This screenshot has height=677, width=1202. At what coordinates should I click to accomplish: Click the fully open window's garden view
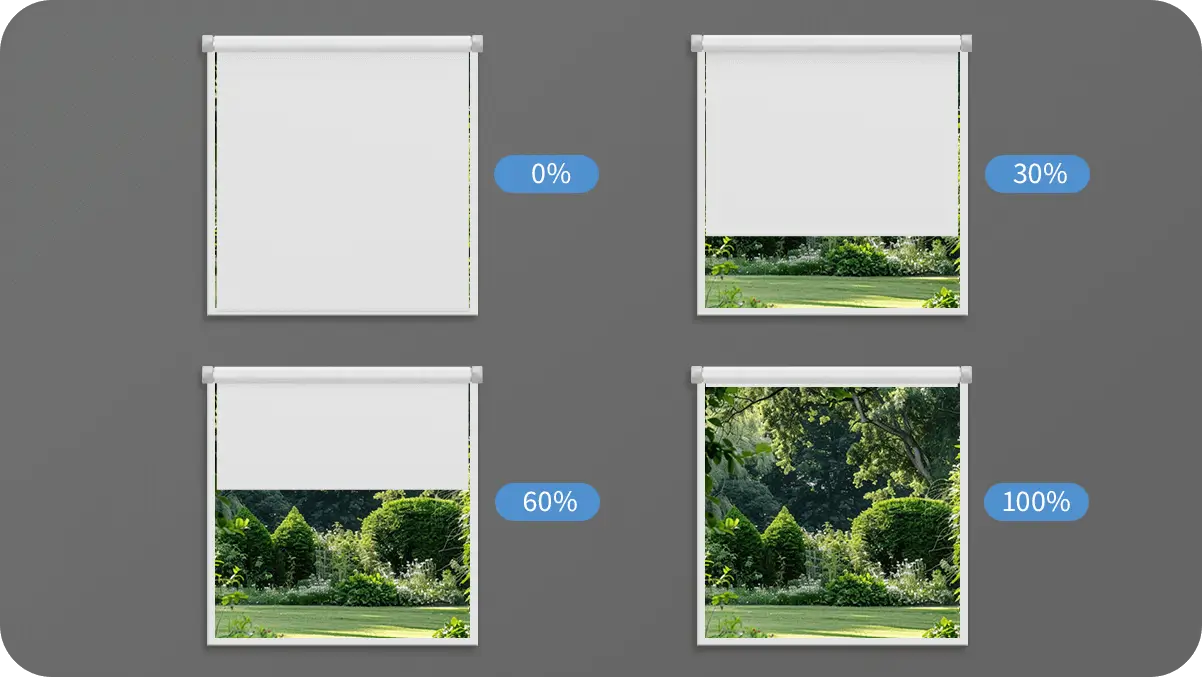[832, 512]
